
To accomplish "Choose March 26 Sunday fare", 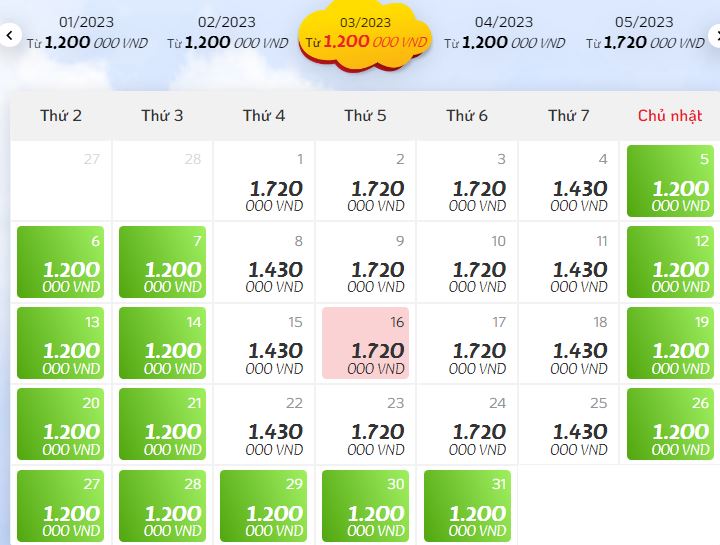I will (670, 424).
